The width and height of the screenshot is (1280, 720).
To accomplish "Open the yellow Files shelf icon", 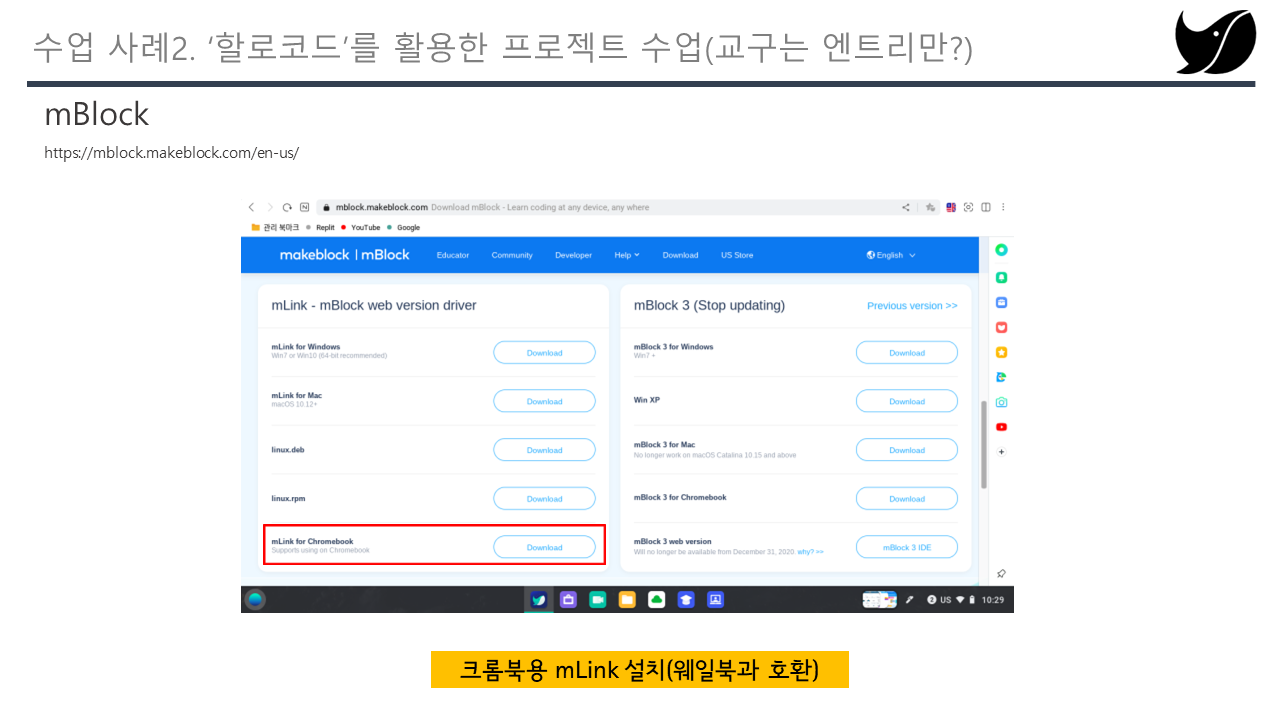I will (627, 600).
